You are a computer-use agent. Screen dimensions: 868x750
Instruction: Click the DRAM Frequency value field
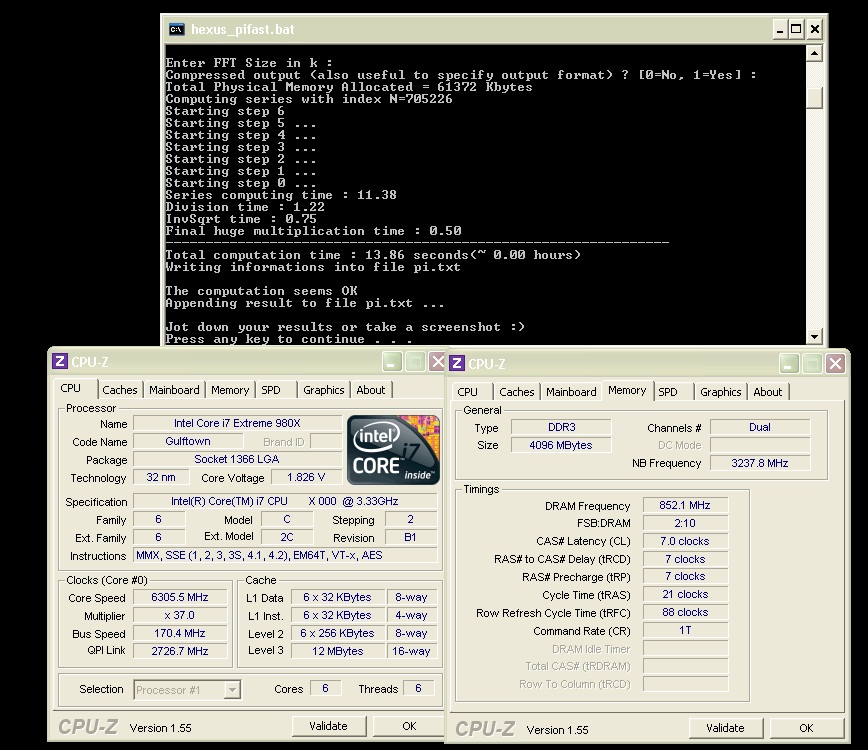pos(685,506)
